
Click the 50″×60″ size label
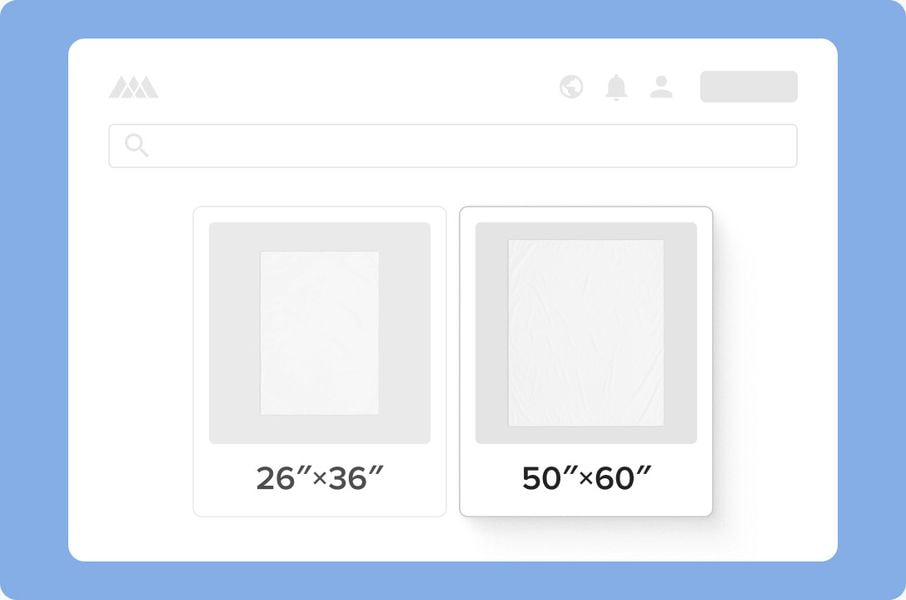pyautogui.click(x=586, y=478)
